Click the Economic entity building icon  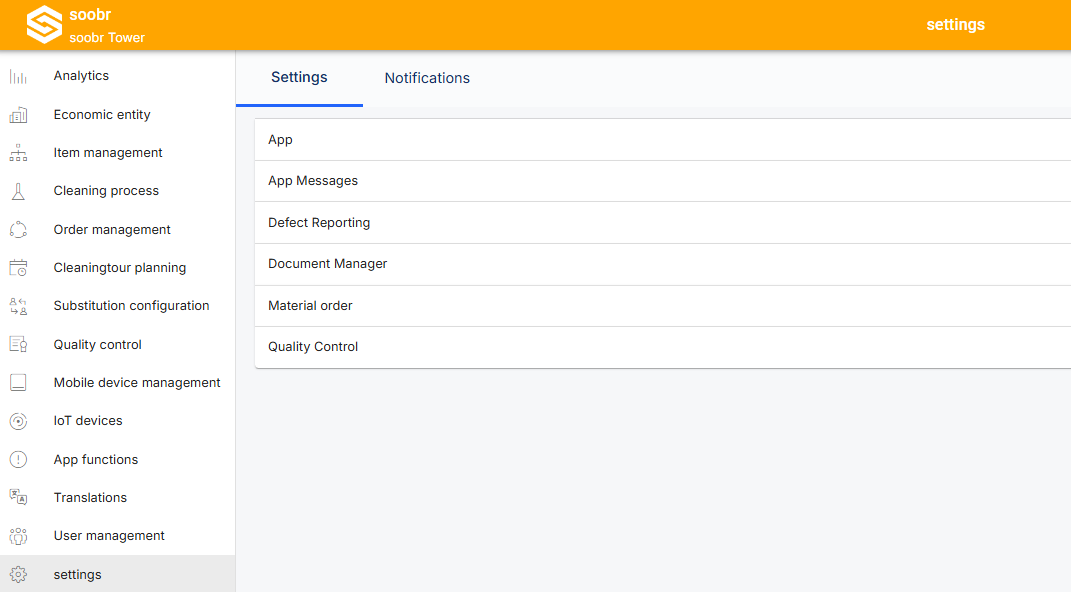coord(18,115)
